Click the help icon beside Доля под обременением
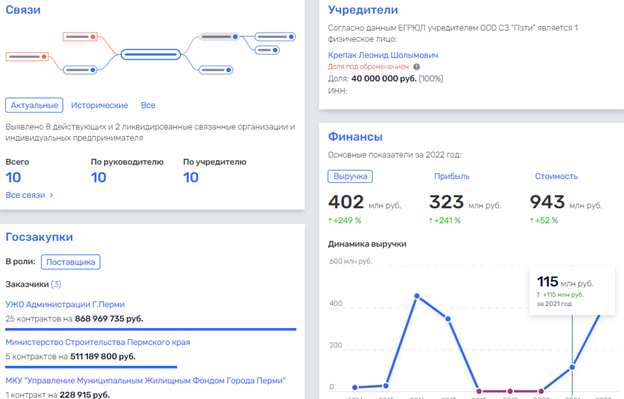Image resolution: width=624 pixels, height=399 pixels. [x=416, y=67]
